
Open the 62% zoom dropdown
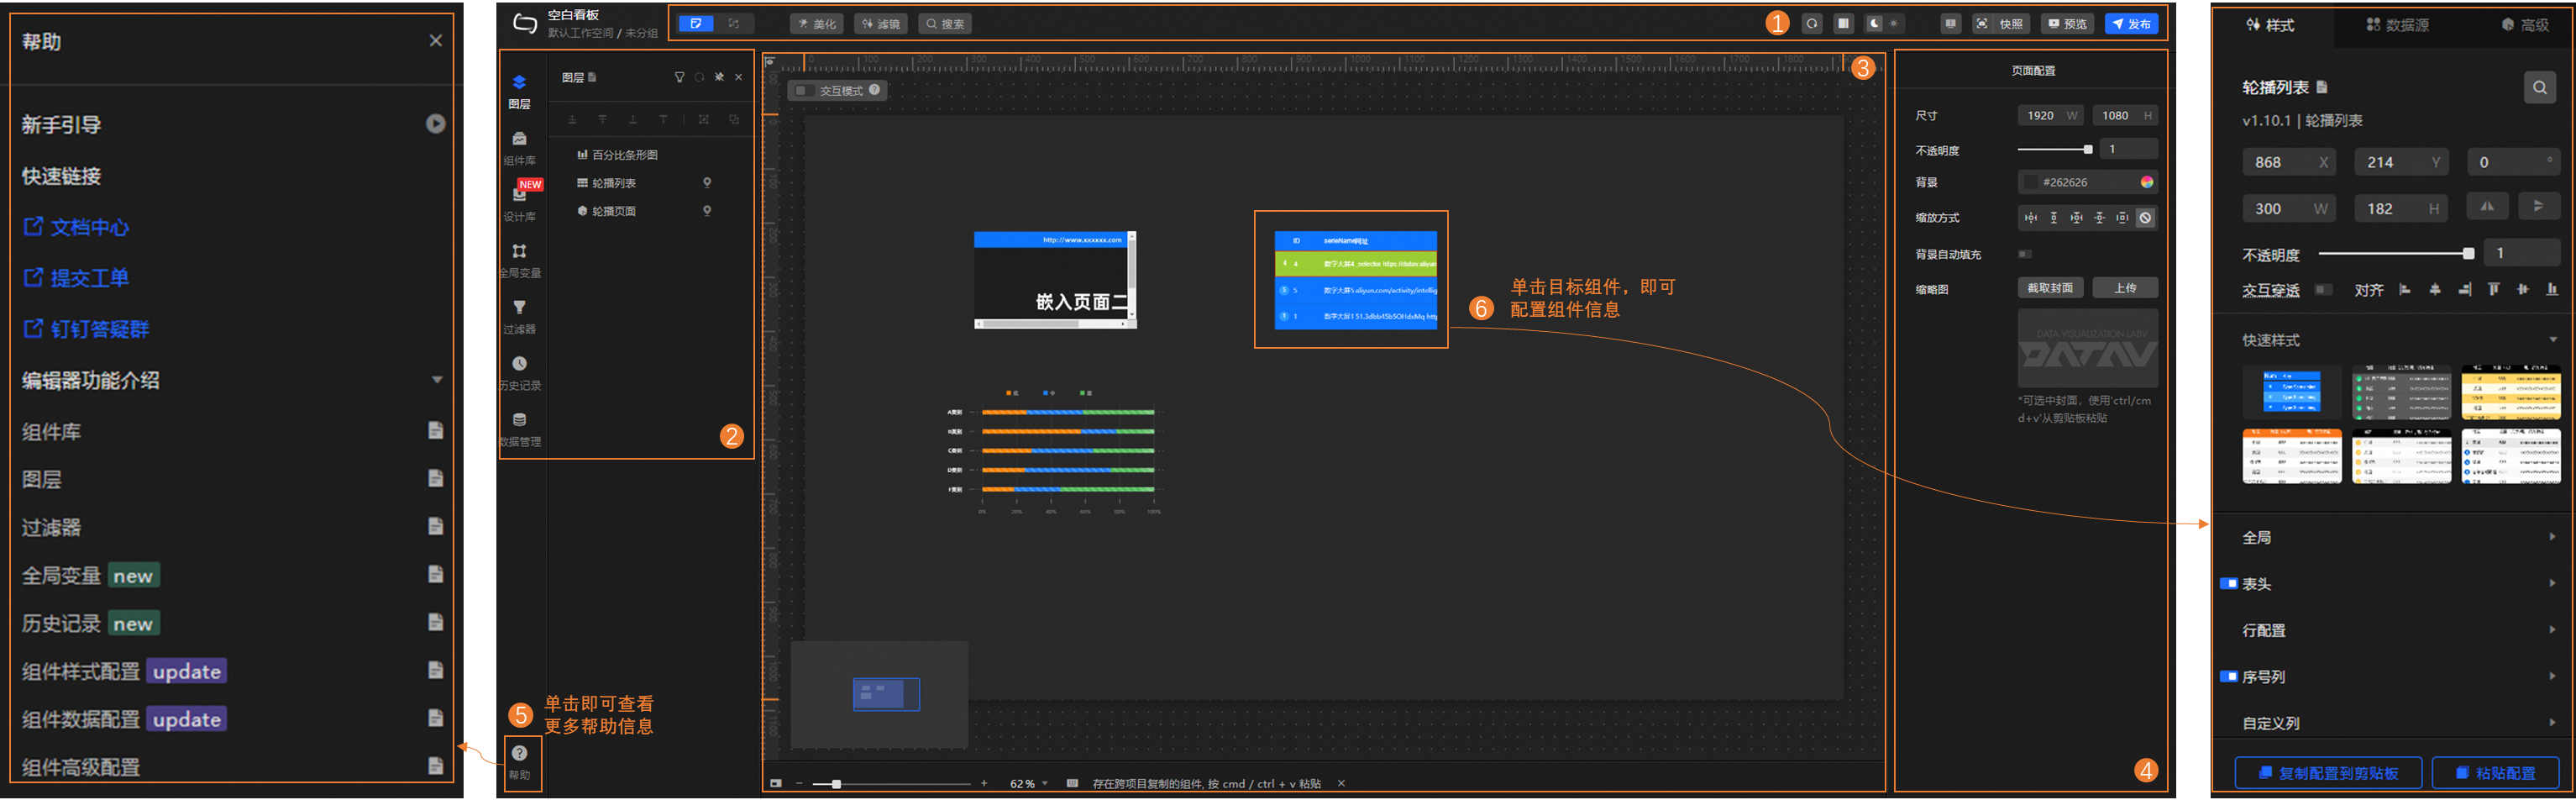click(1029, 784)
